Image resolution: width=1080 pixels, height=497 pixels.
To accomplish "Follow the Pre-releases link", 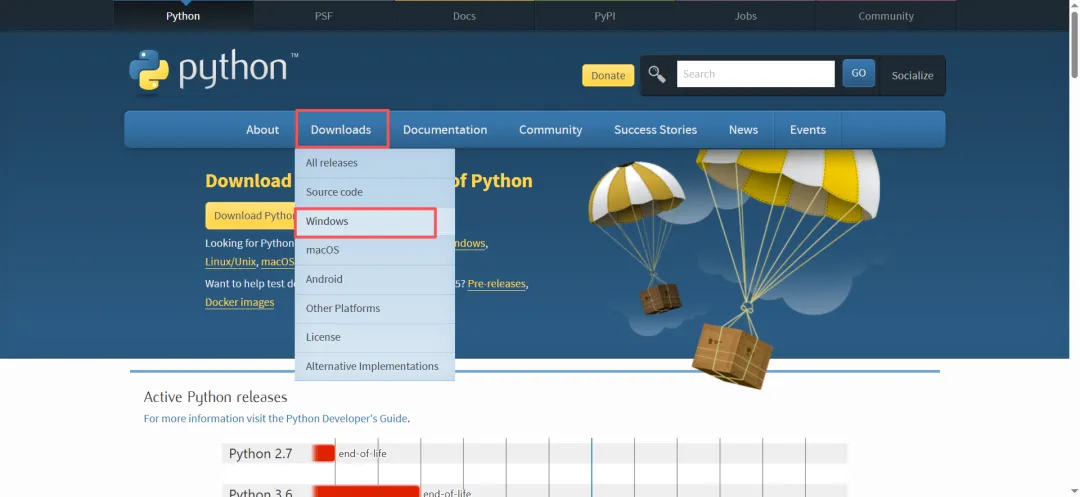I will 497,284.
